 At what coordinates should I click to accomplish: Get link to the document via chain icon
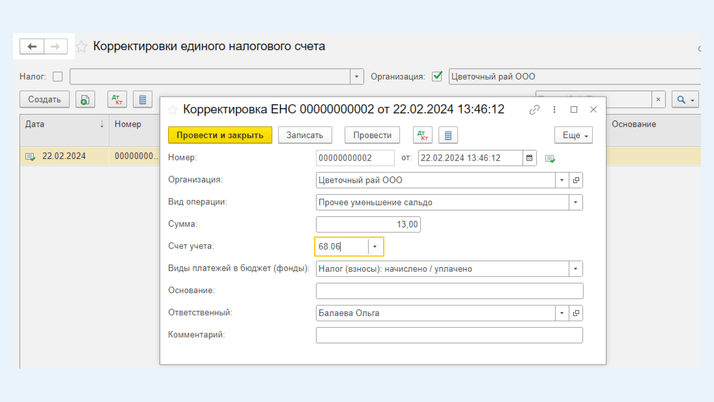(x=534, y=110)
